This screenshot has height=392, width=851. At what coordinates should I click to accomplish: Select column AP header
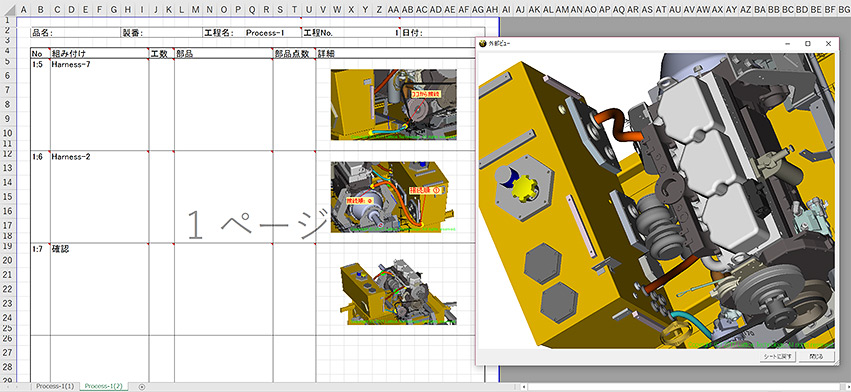tap(605, 9)
